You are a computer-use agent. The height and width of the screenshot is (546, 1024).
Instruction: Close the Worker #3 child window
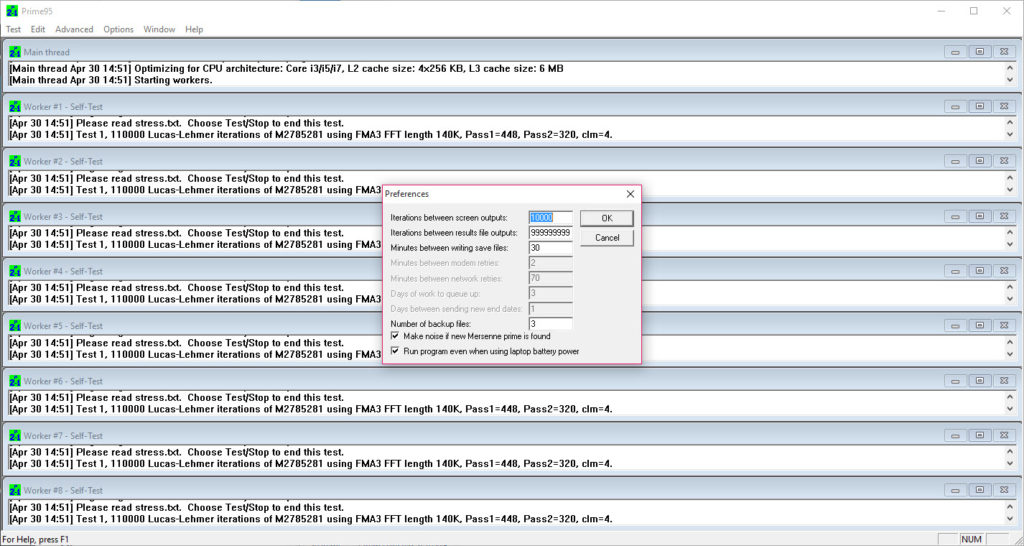pyautogui.click(x=1004, y=216)
